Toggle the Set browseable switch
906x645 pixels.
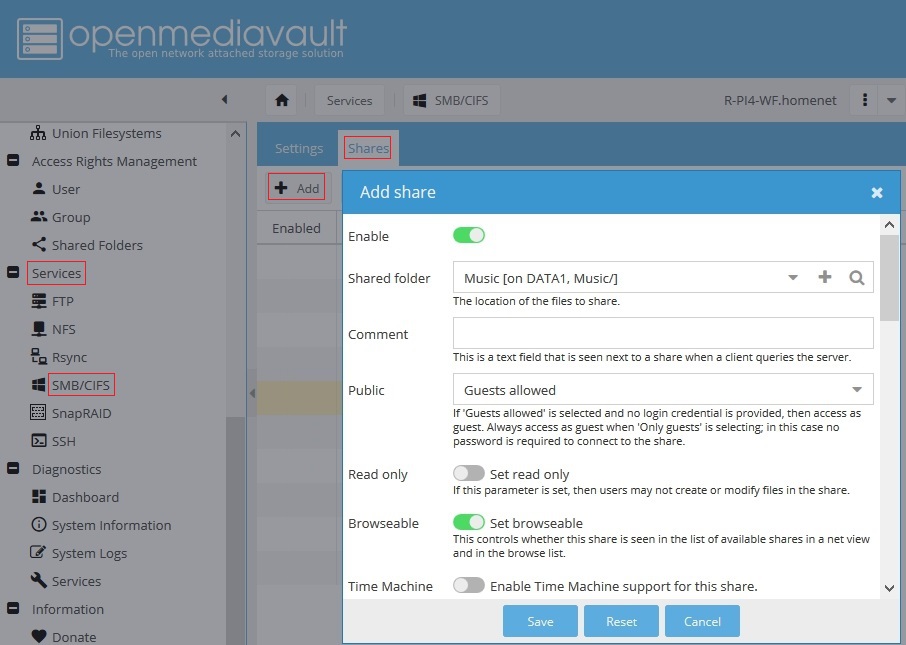point(468,522)
